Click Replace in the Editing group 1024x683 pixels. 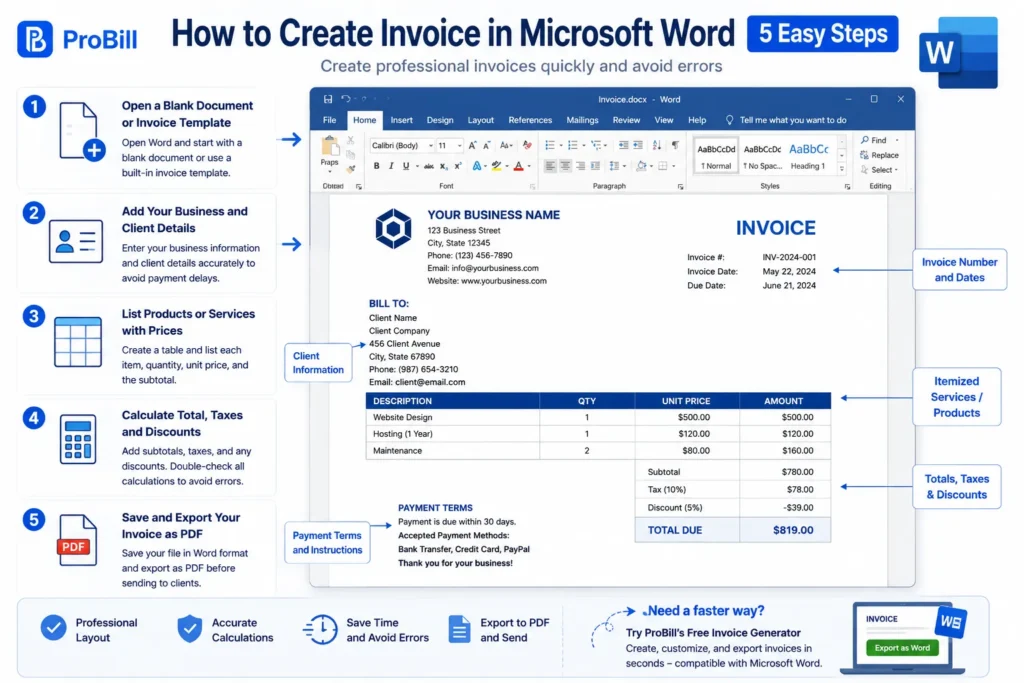[880, 155]
